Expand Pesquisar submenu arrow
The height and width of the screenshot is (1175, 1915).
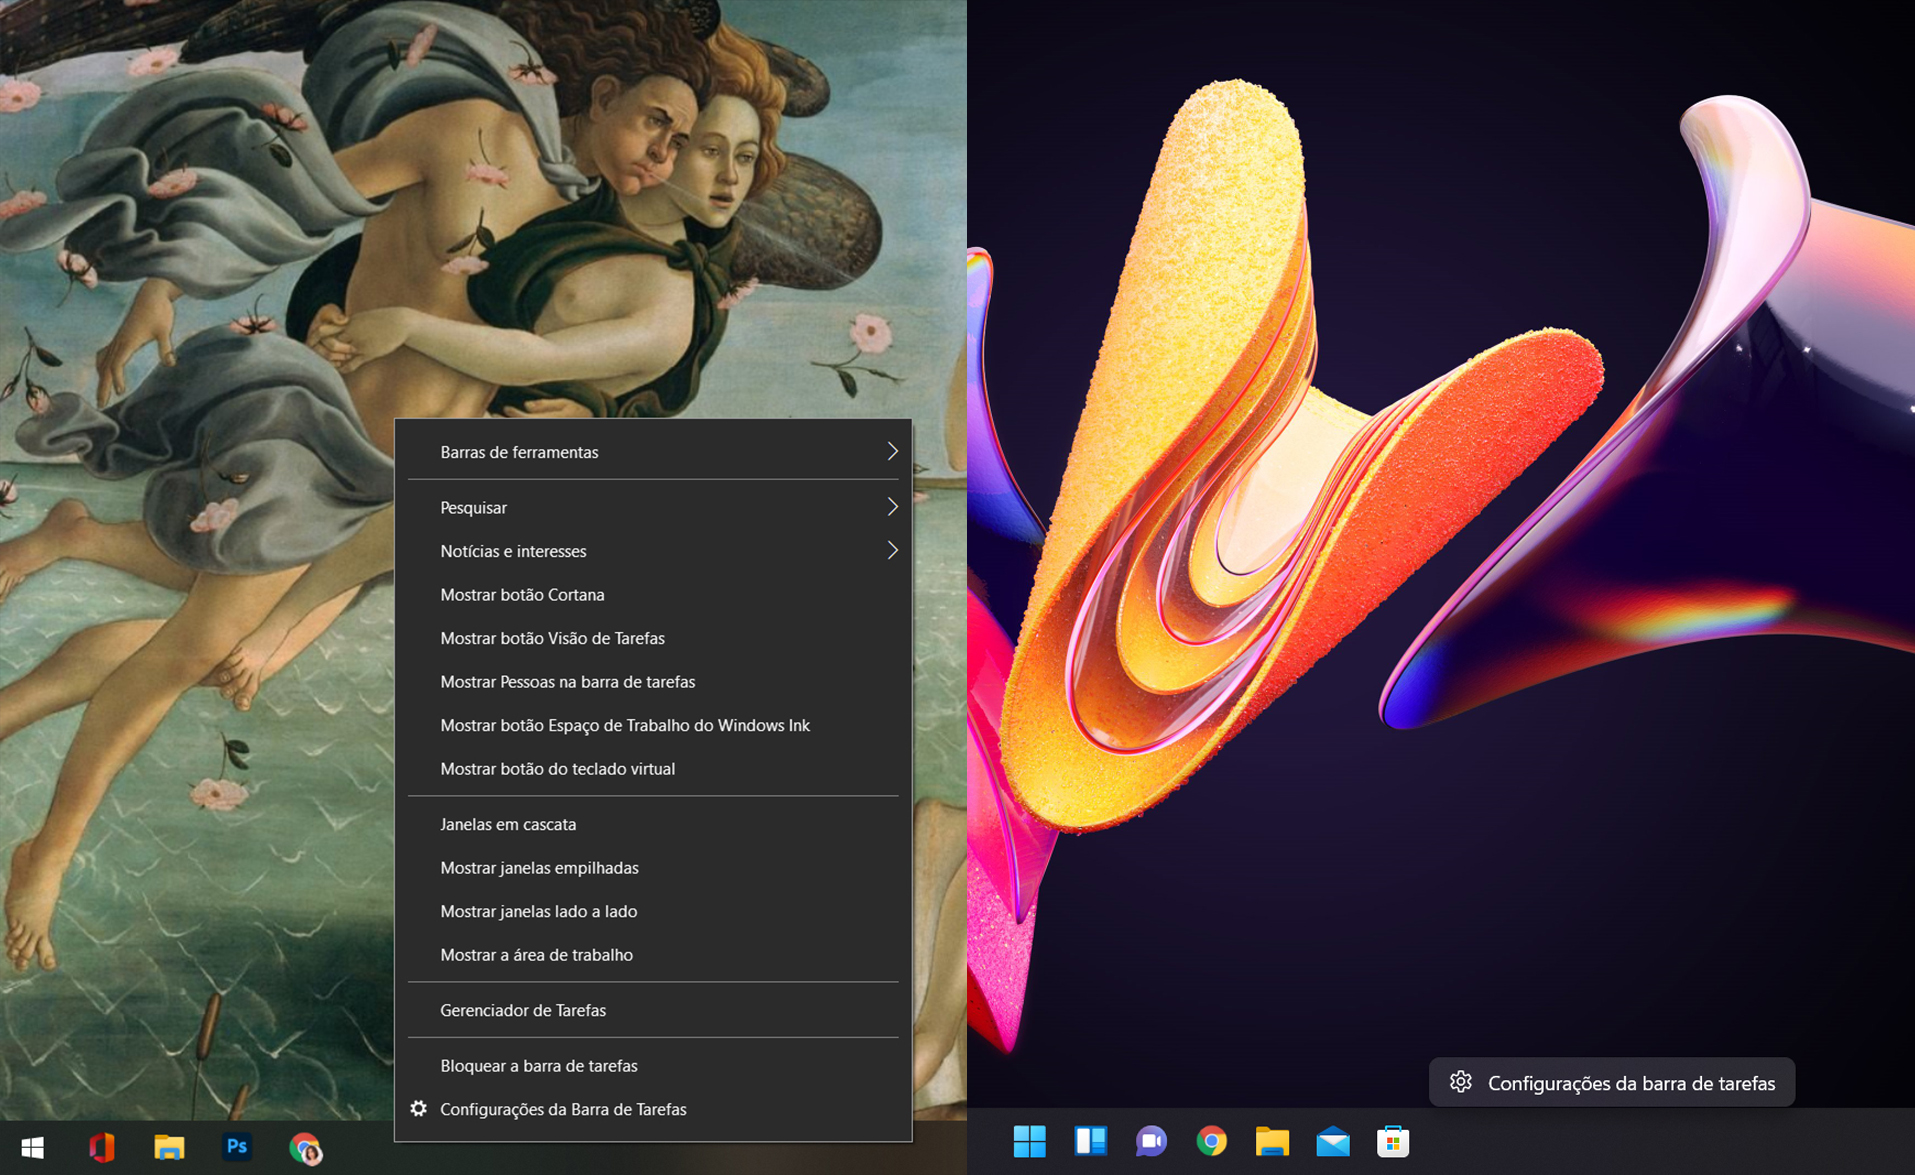(x=892, y=507)
